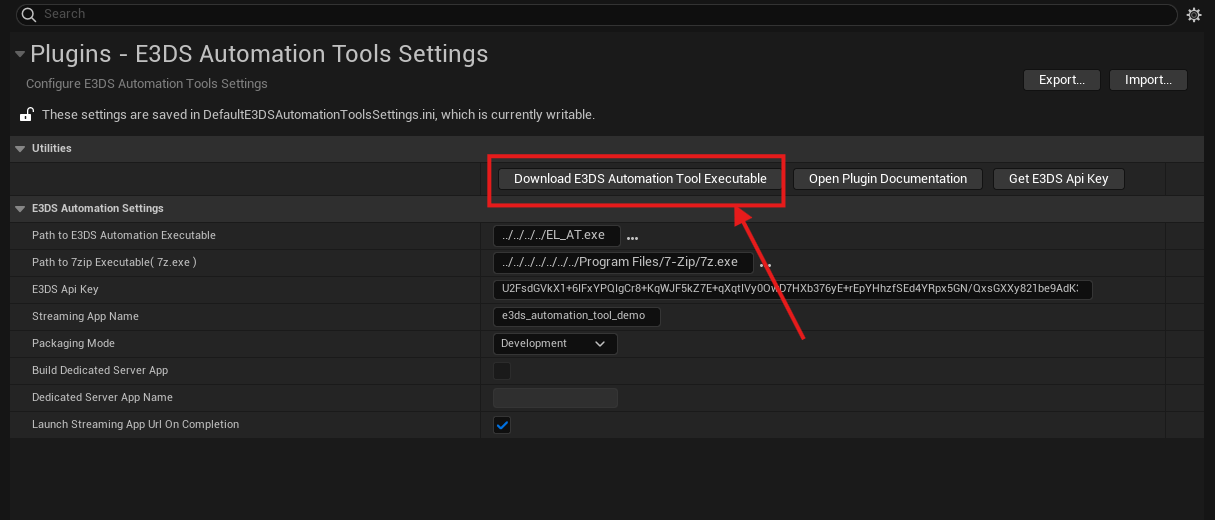Click the settings gear icon beside search
This screenshot has width=1215, height=520.
(x=1193, y=15)
